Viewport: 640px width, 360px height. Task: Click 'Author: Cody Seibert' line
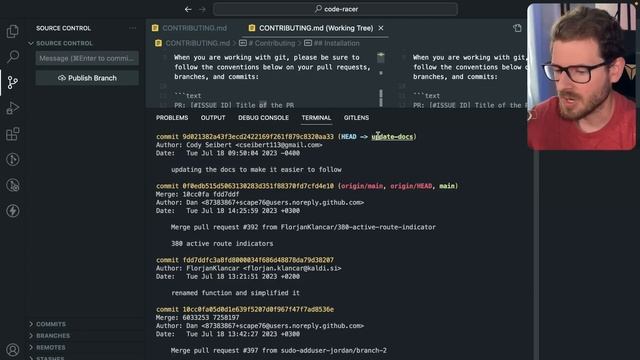pos(239,145)
